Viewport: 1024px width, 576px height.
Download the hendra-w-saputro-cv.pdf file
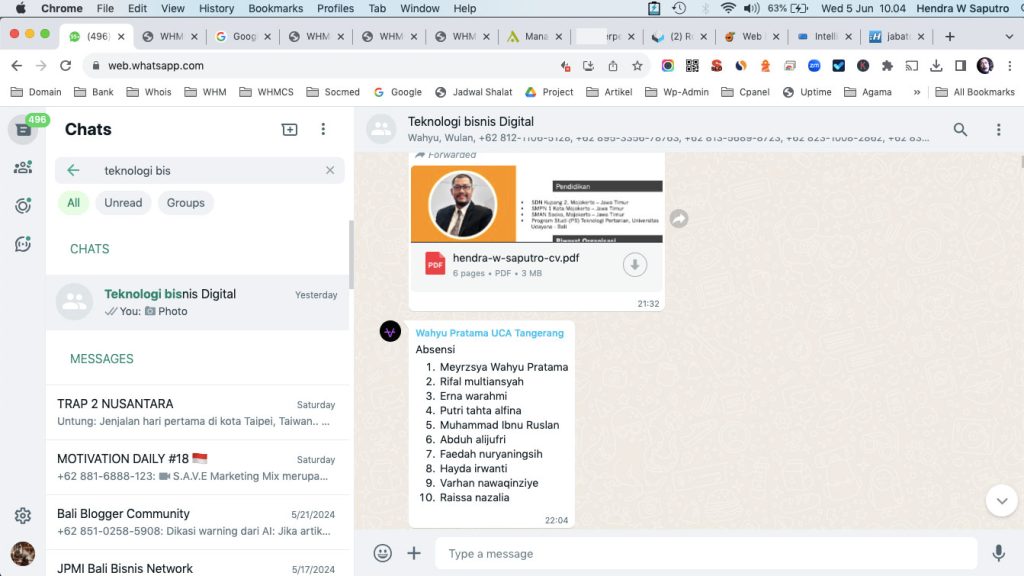[635, 265]
